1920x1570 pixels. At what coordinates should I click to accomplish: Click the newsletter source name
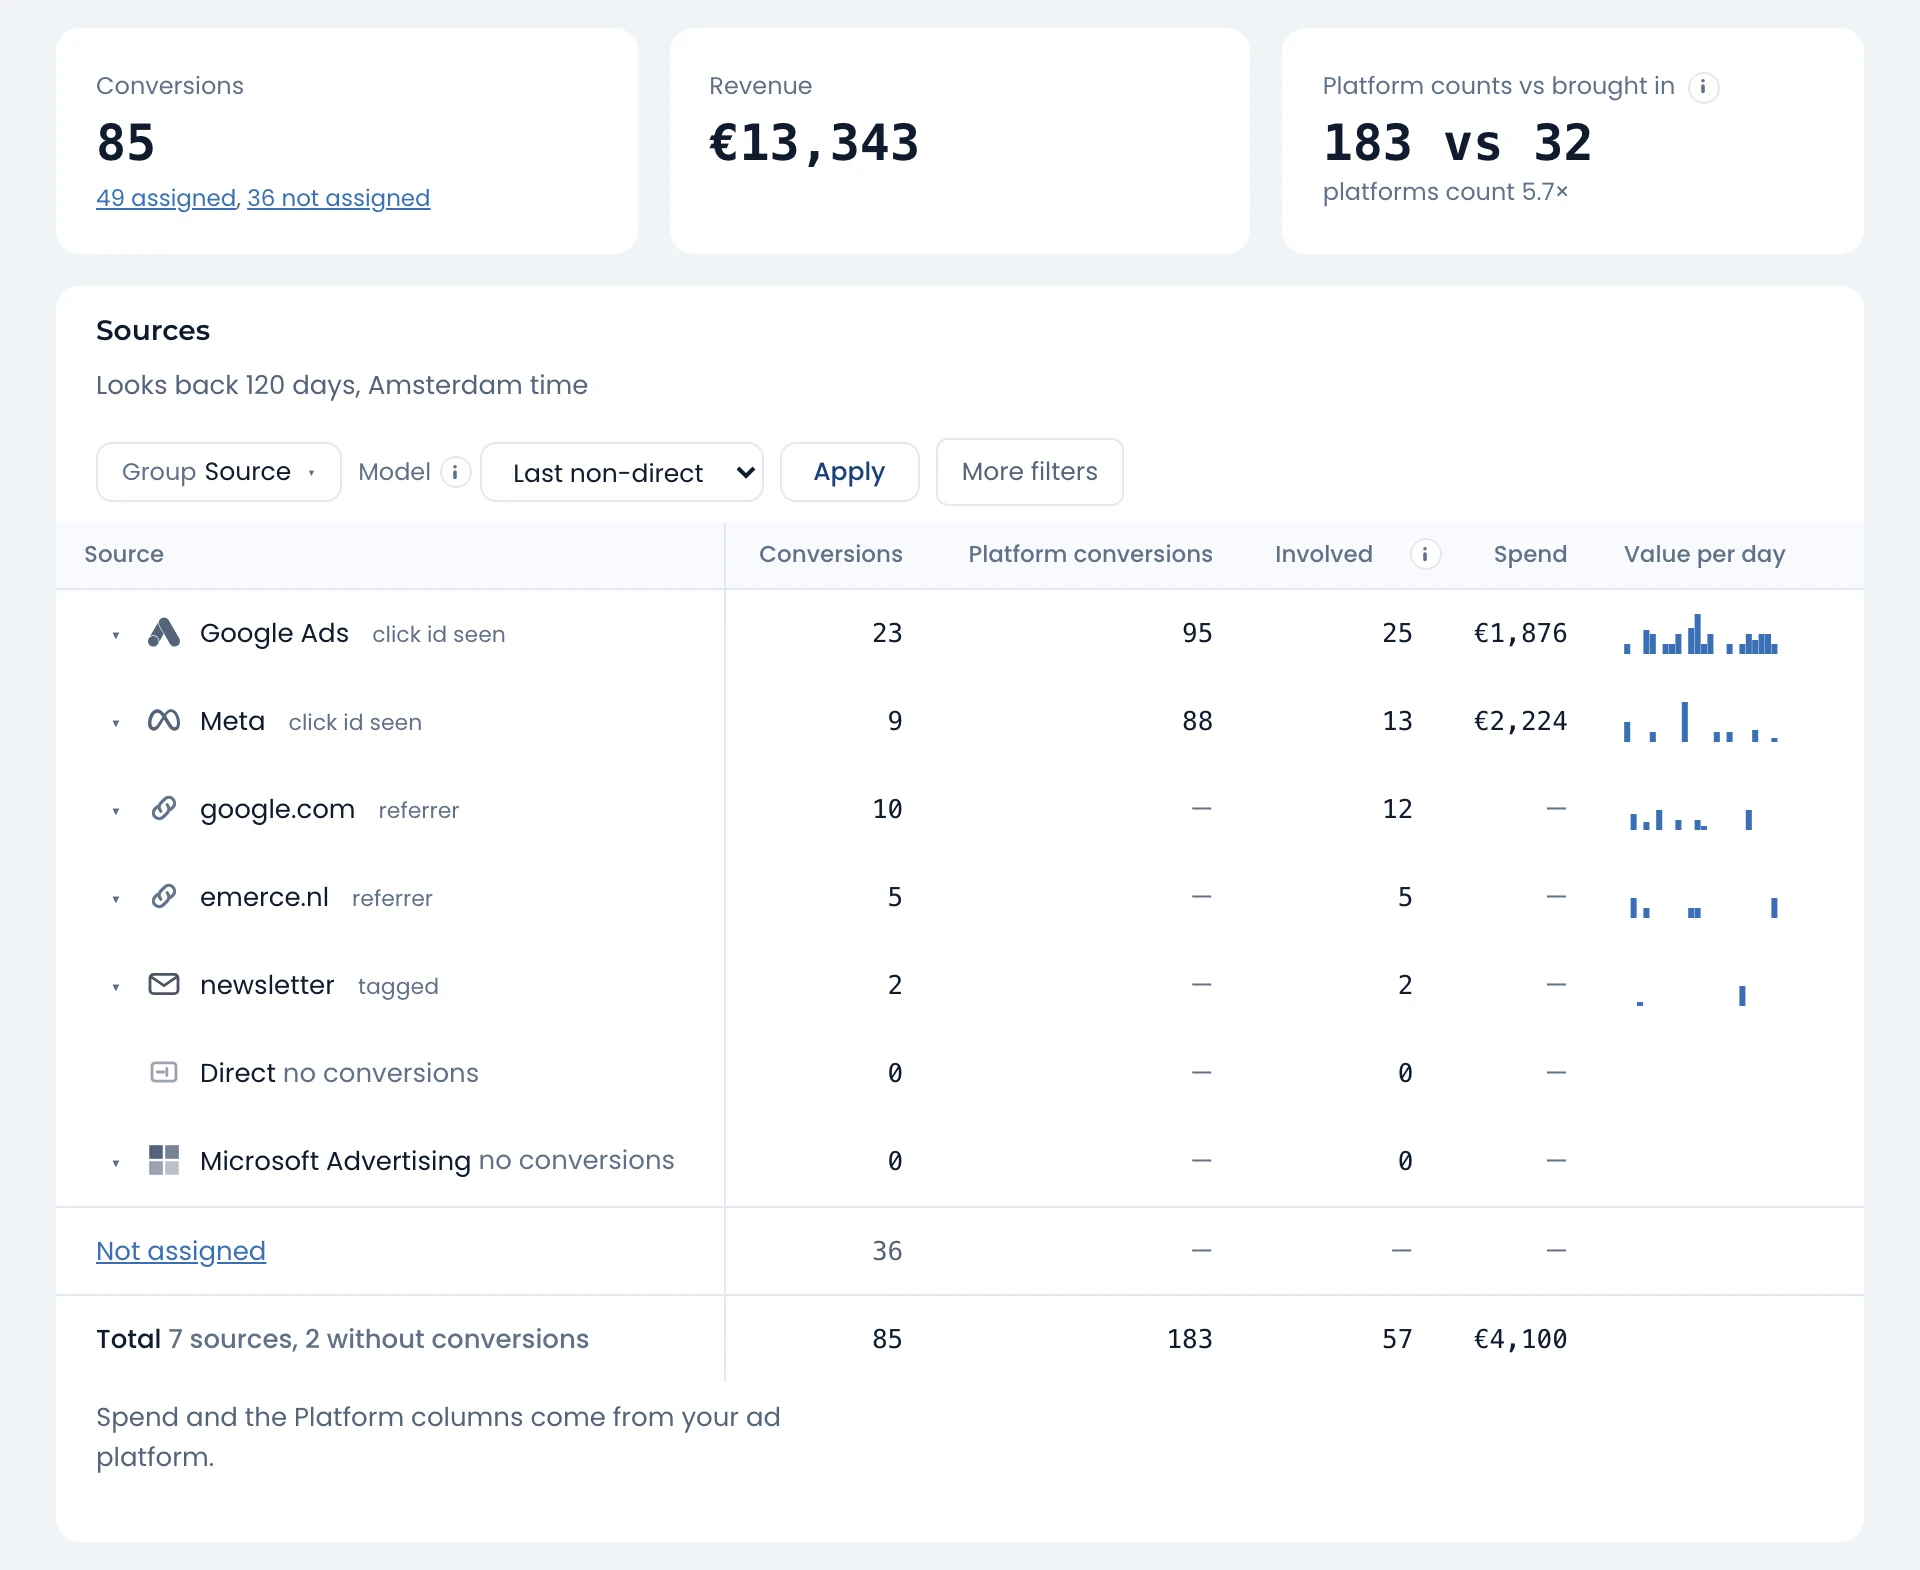coord(267,985)
